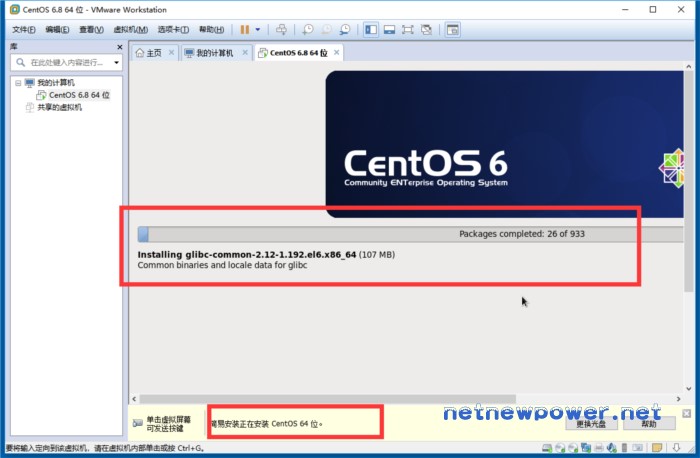This screenshot has width=700, height=458.
Task: Toggle the thumbnail bar view icon
Action: tap(389, 29)
